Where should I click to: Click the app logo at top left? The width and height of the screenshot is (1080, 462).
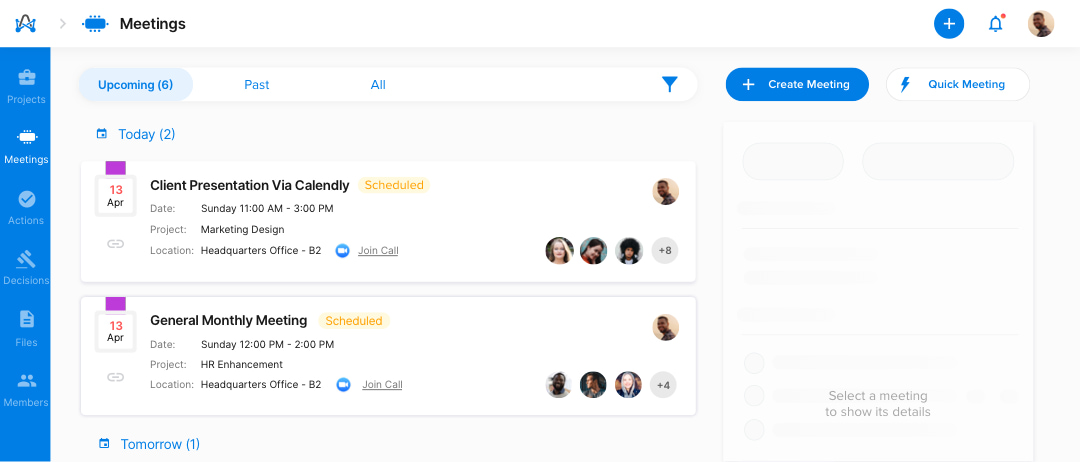tap(25, 24)
